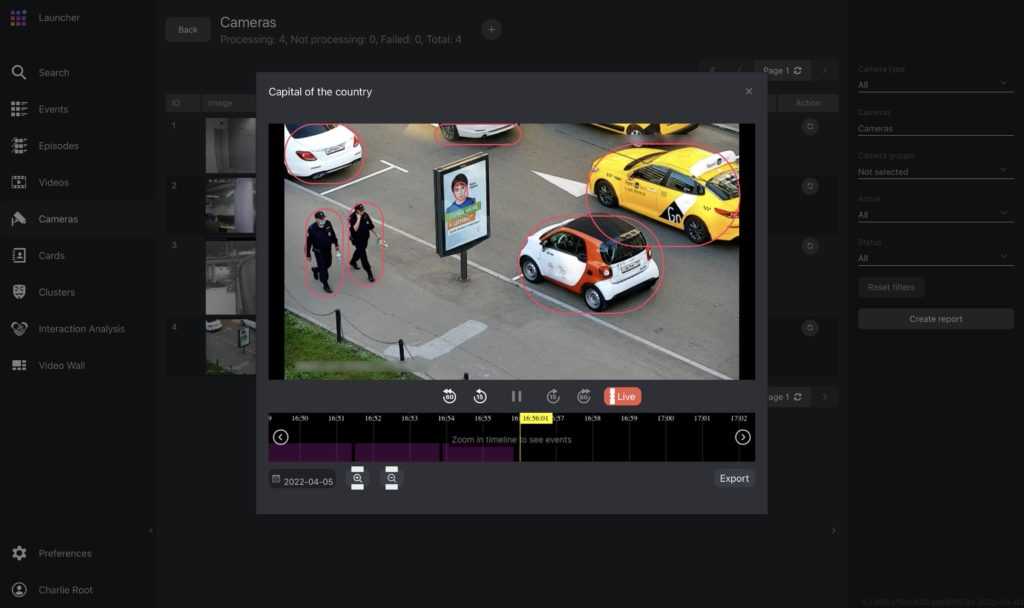Expand the Status filter dropdown
The width and height of the screenshot is (1024, 608).
tap(935, 258)
